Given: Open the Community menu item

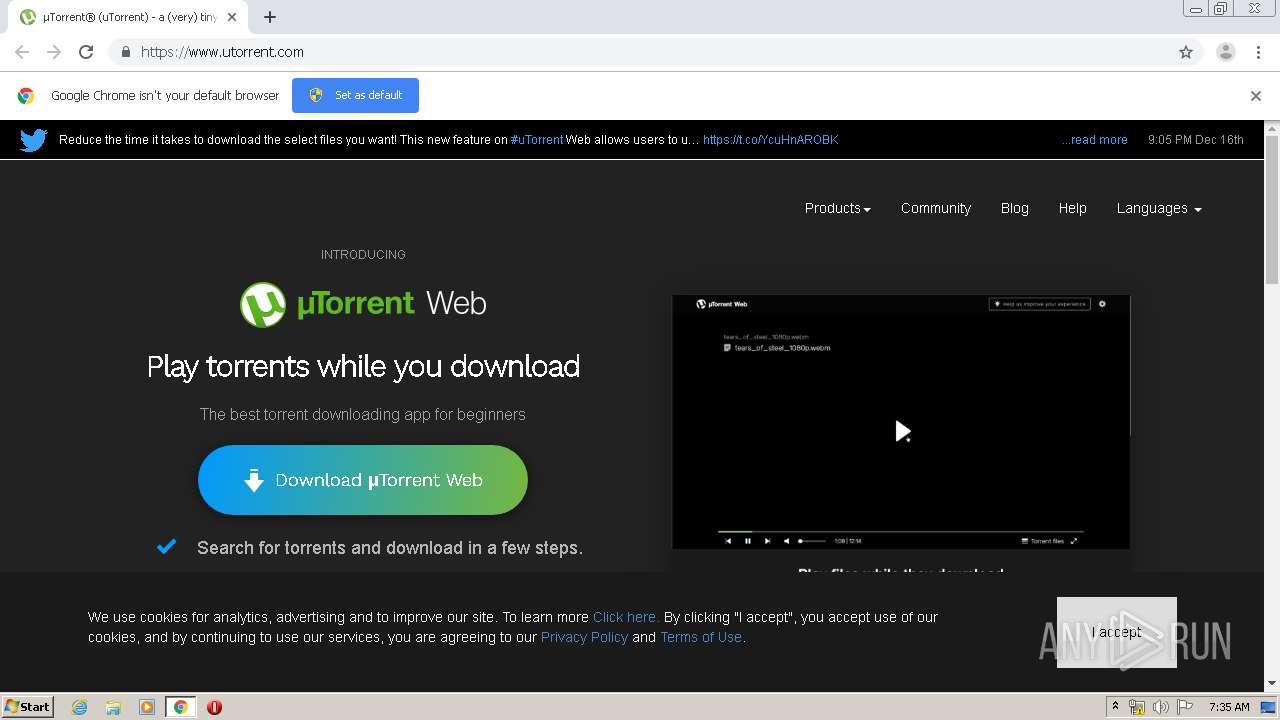Looking at the screenshot, I should (x=936, y=208).
